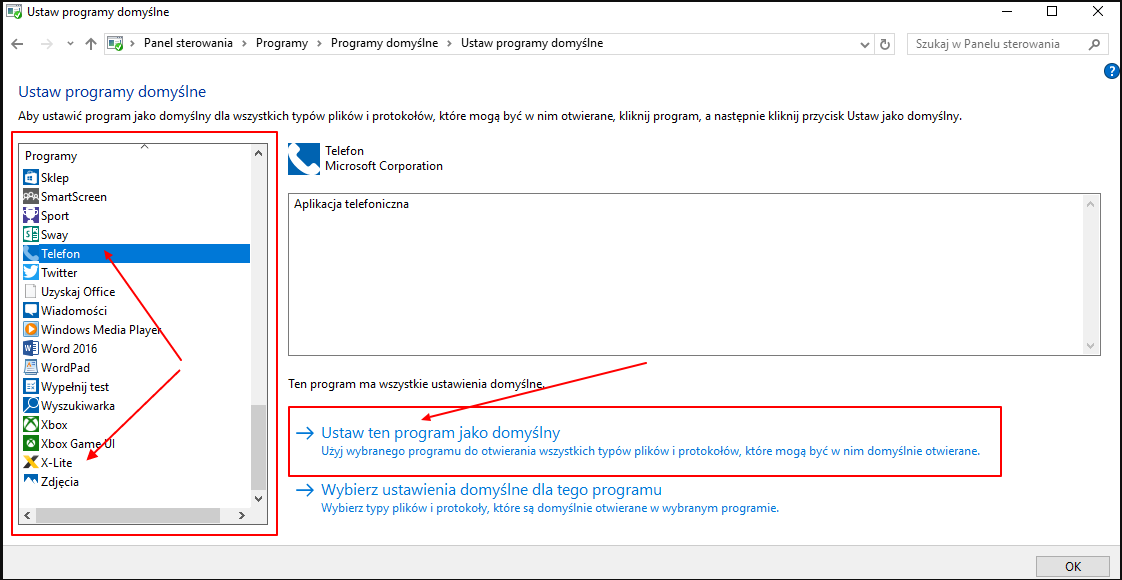The image size is (1122, 580).
Task: Click the Word 2016 icon
Action: click(x=31, y=348)
